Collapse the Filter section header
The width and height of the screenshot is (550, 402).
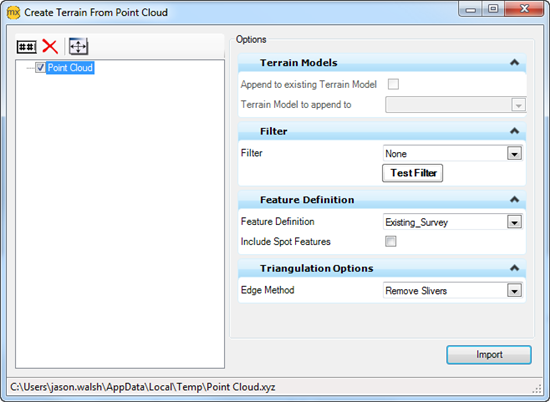tap(514, 131)
